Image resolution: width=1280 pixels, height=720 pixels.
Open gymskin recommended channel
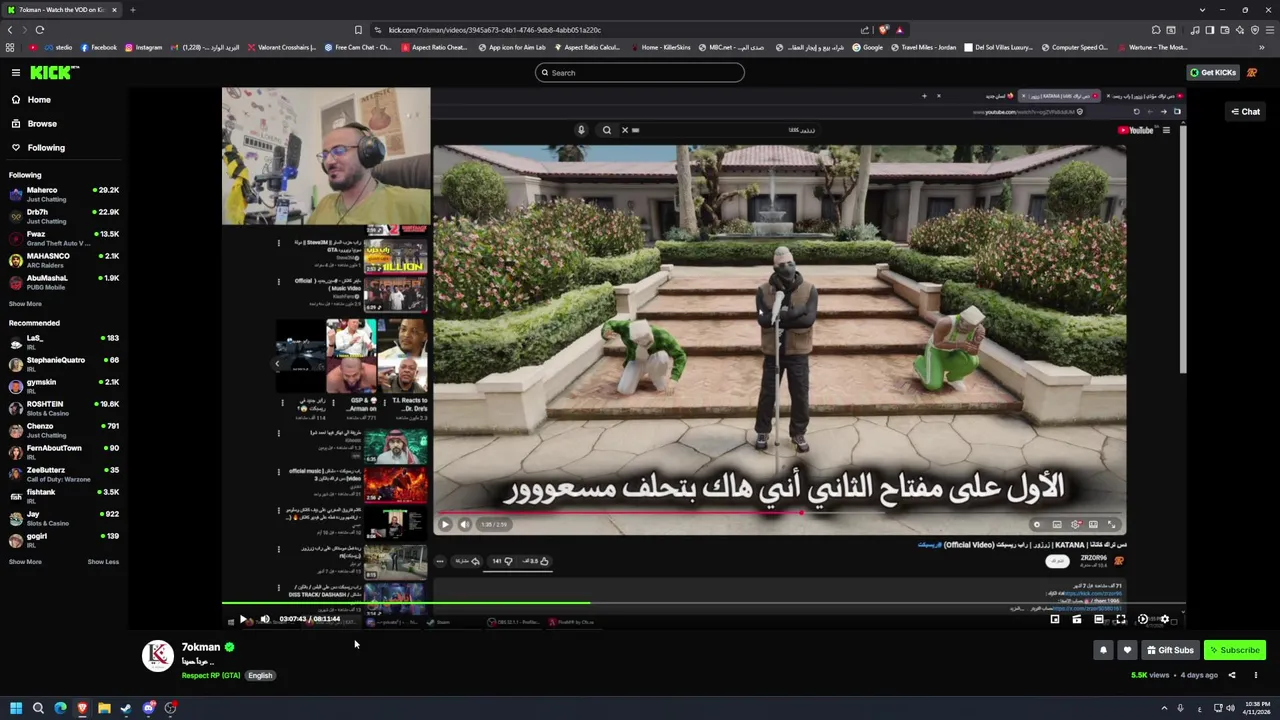click(64, 386)
